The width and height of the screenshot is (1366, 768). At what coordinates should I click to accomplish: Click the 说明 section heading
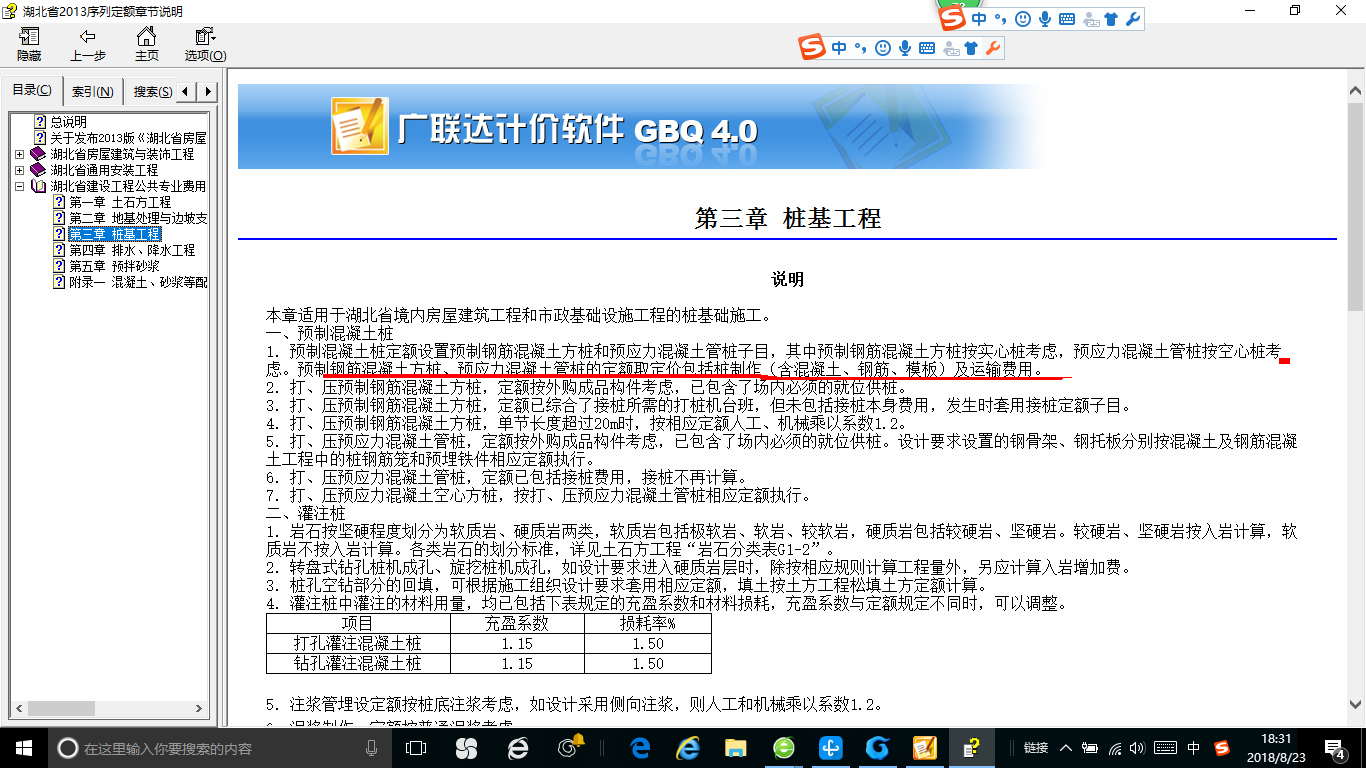787,280
